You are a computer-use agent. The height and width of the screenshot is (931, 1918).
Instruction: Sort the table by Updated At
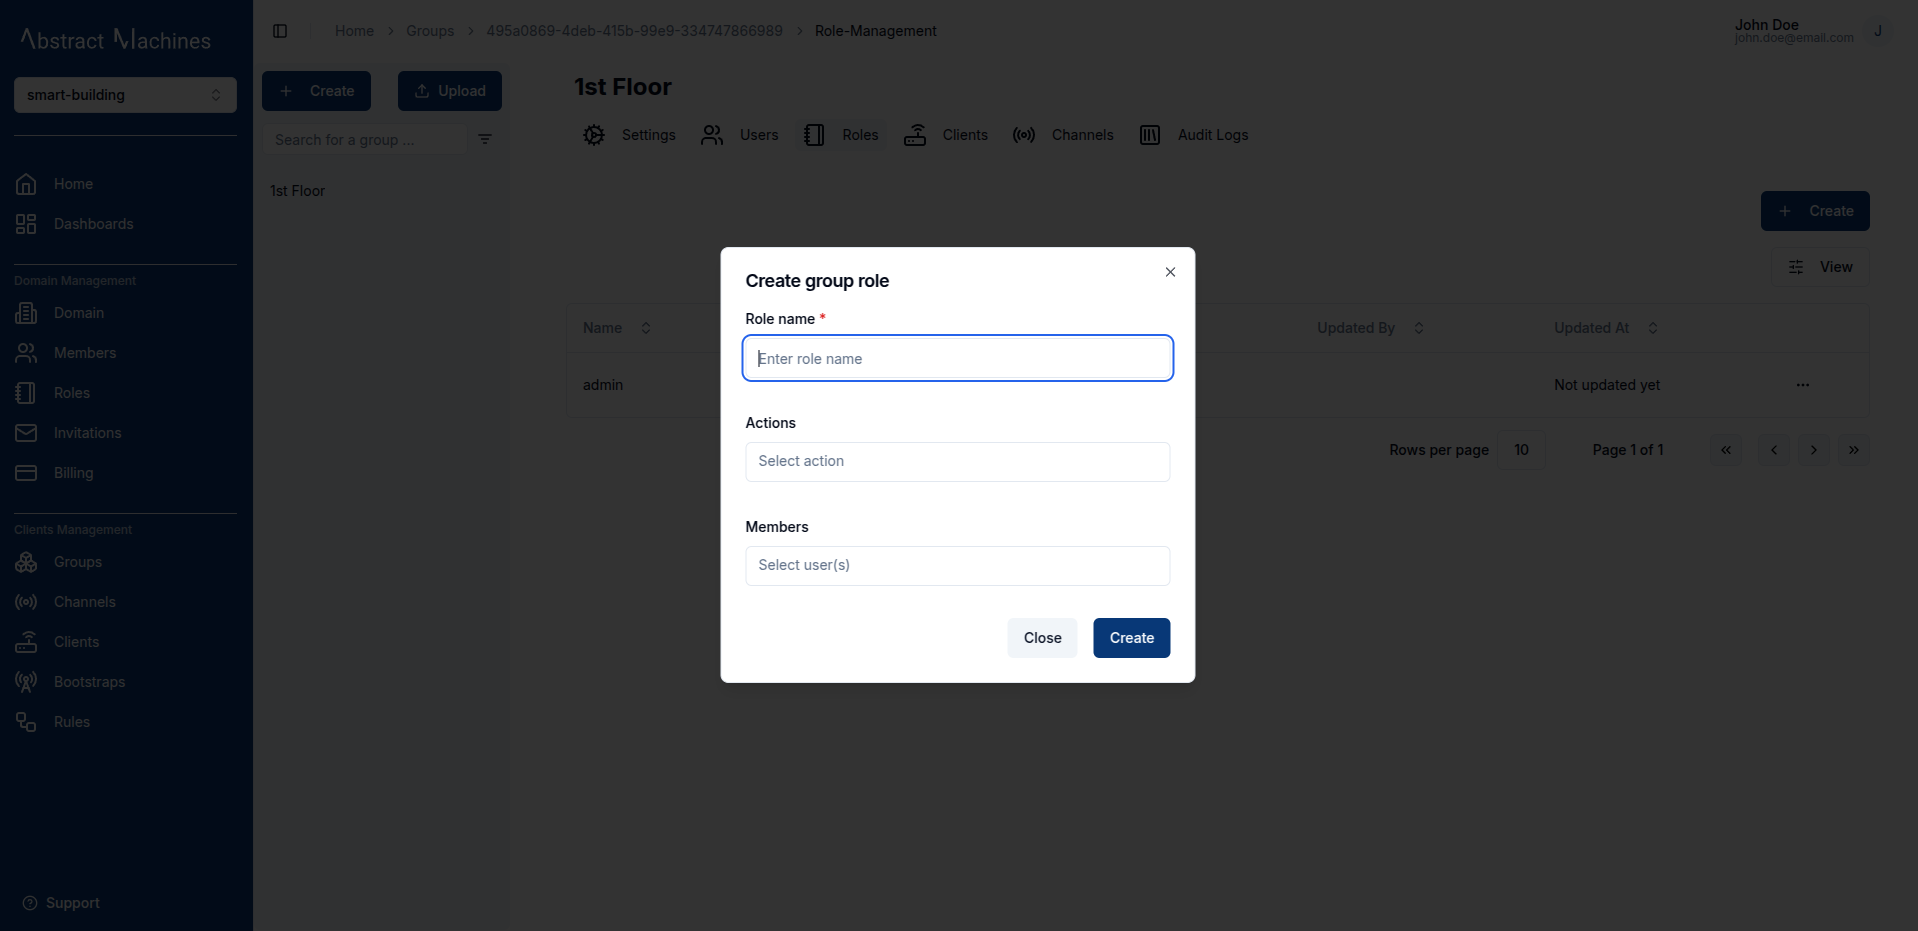1606,328
